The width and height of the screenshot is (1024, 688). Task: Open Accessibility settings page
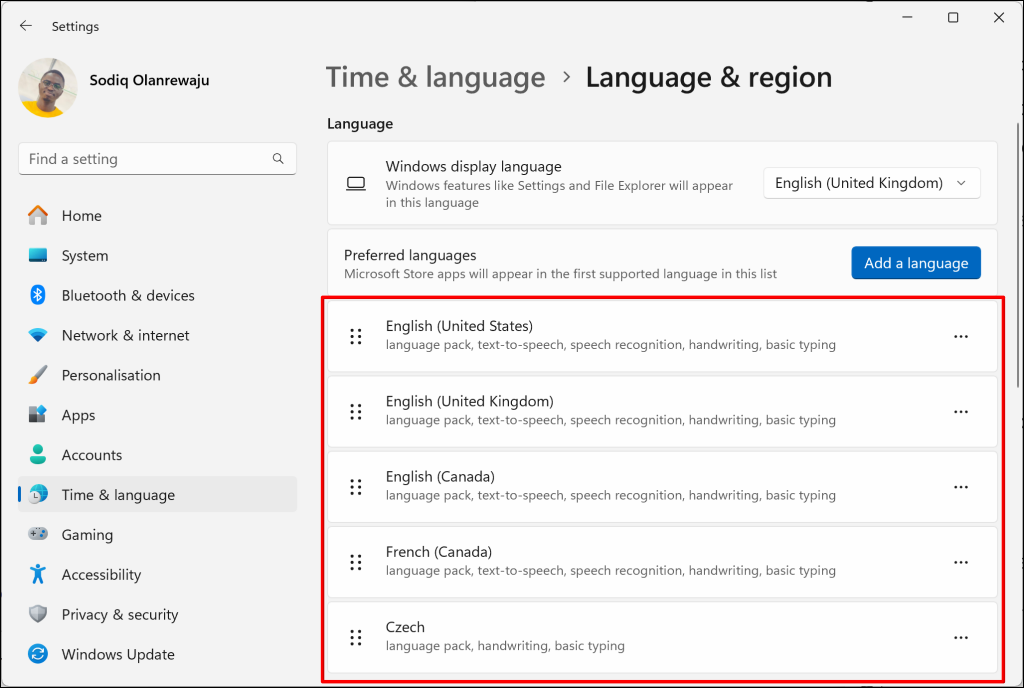point(157,574)
